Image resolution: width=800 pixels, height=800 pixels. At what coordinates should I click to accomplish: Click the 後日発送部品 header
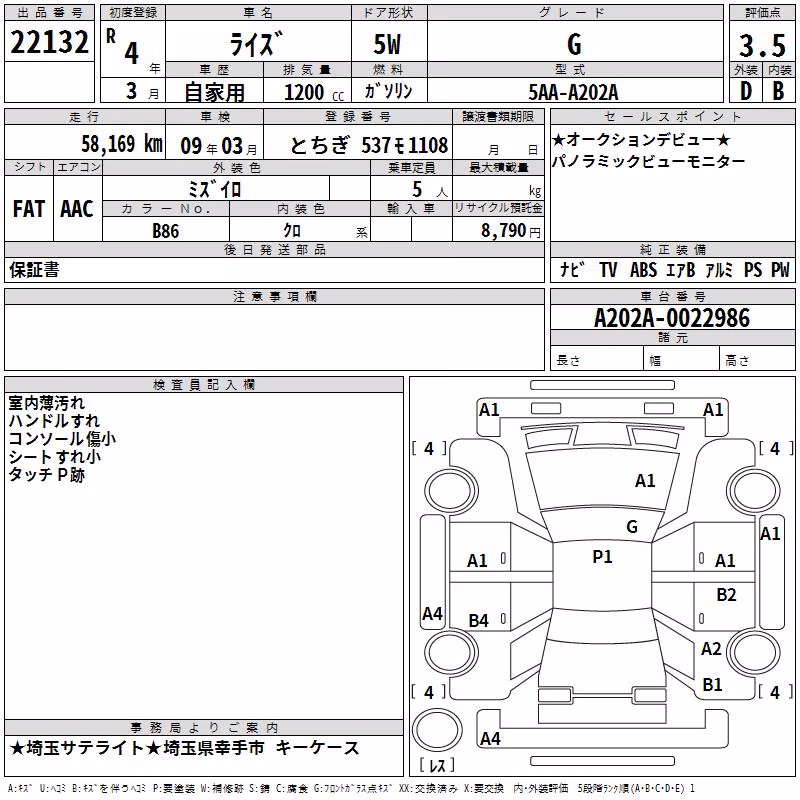pyautogui.click(x=274, y=249)
